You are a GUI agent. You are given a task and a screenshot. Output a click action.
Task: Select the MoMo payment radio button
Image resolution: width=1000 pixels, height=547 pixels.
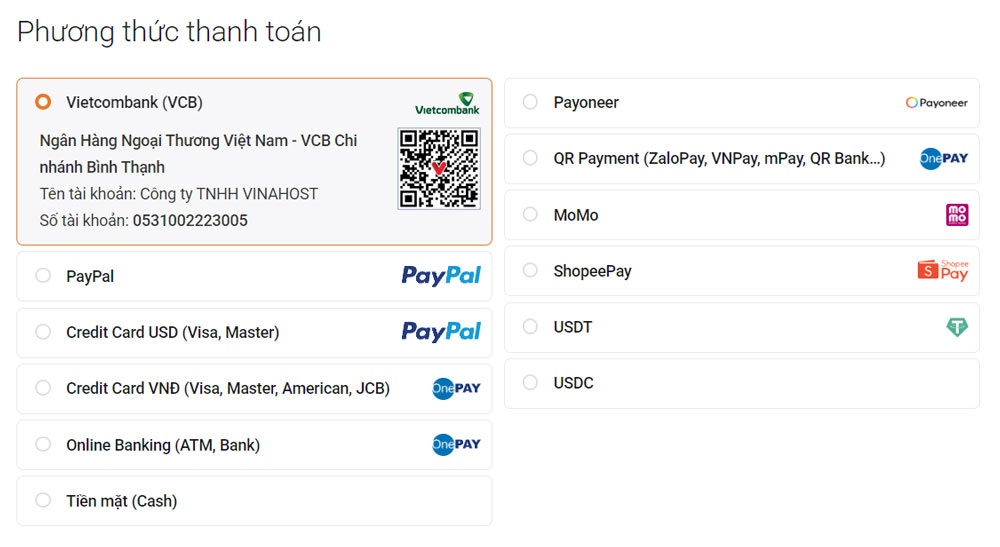click(530, 215)
